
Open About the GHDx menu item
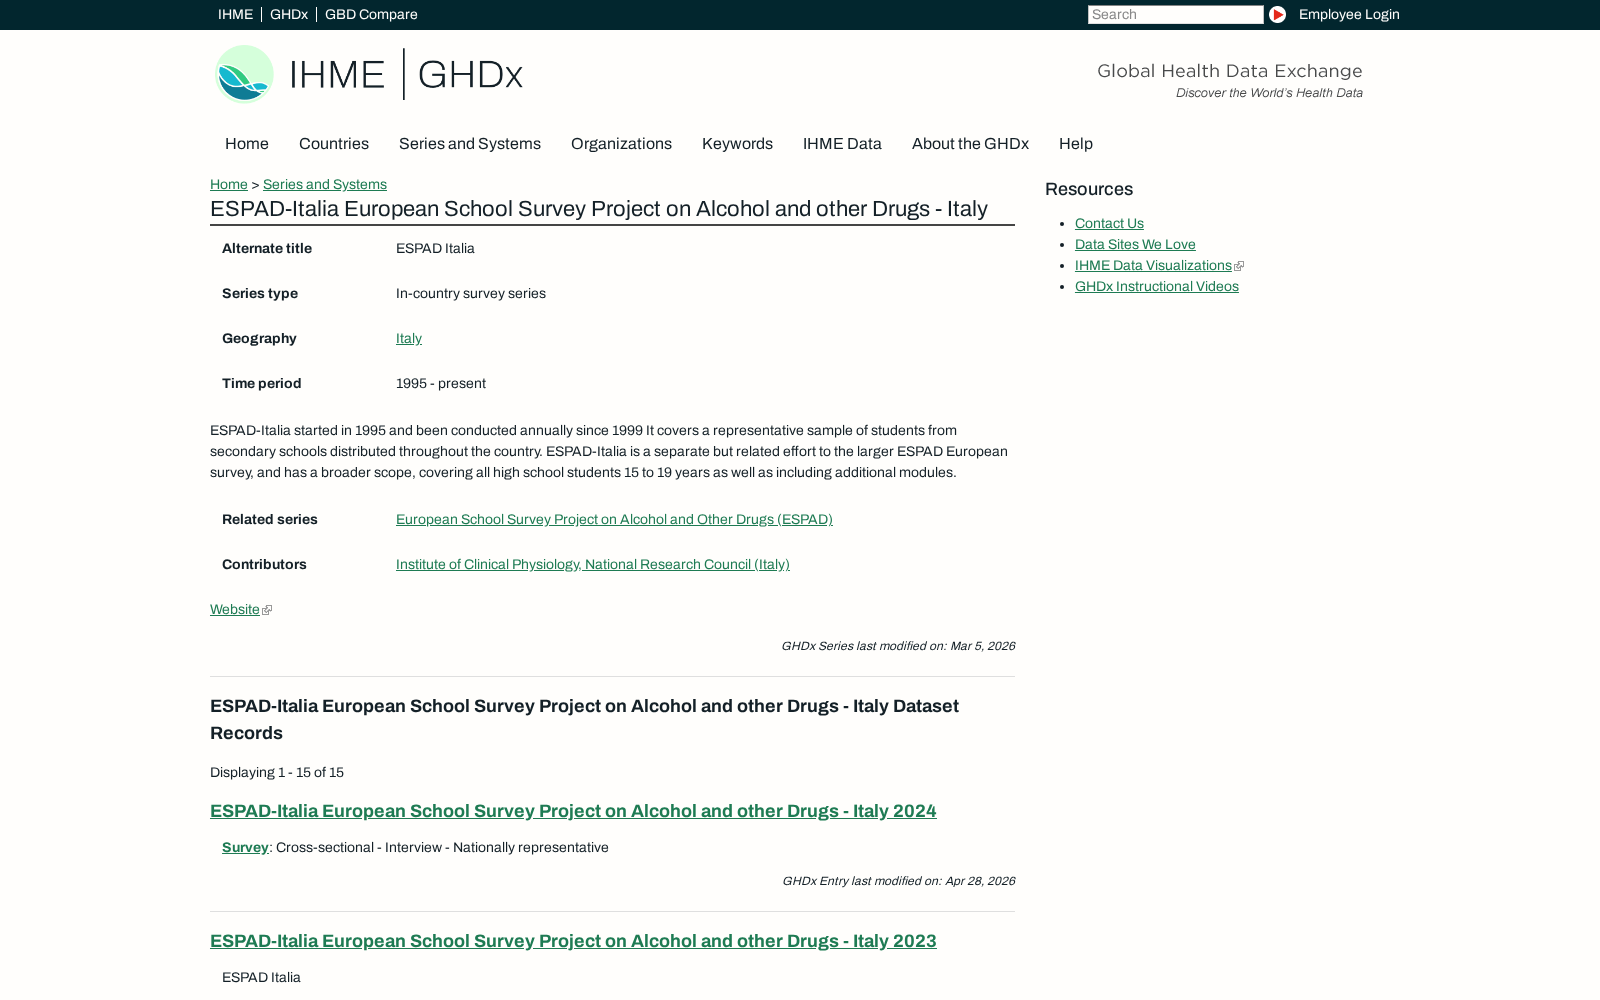(970, 144)
